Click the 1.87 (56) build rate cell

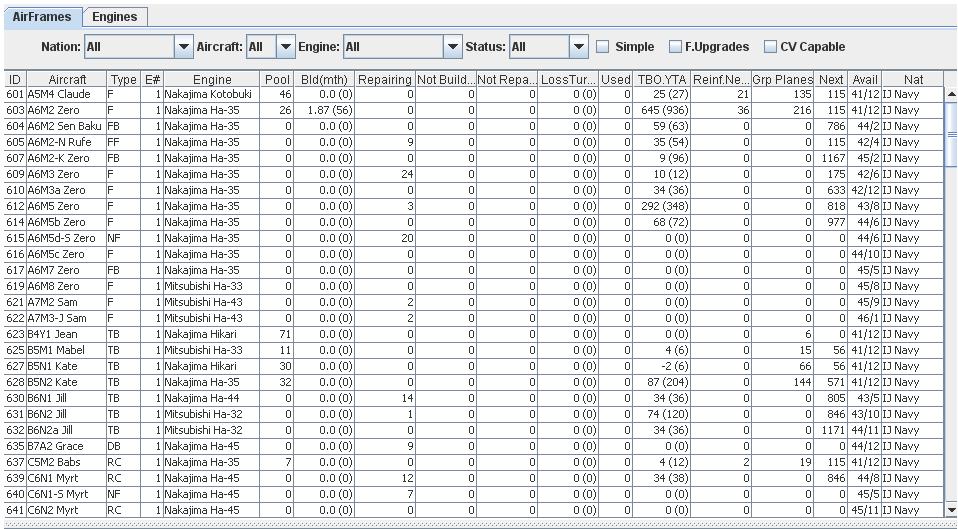coord(324,110)
